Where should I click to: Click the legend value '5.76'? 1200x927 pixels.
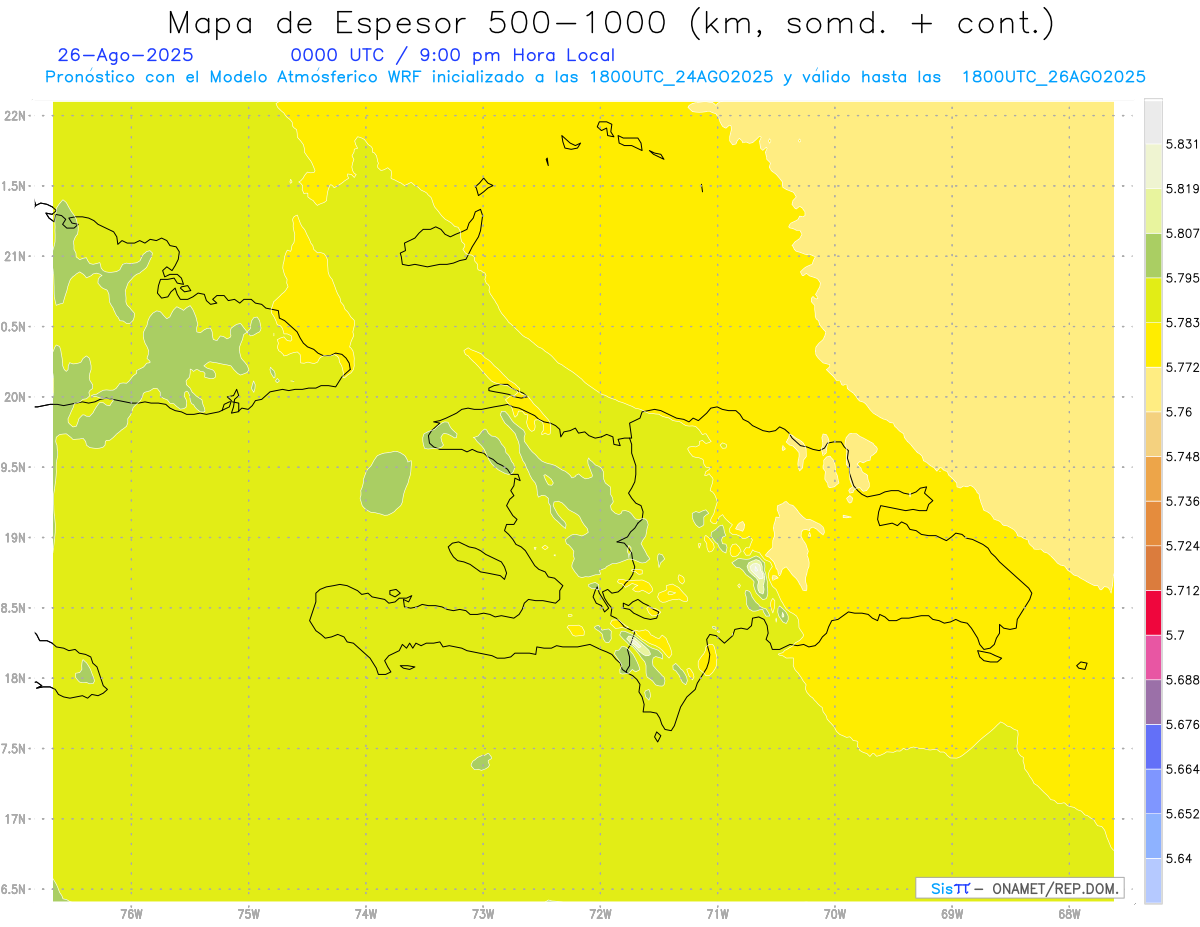(1179, 412)
